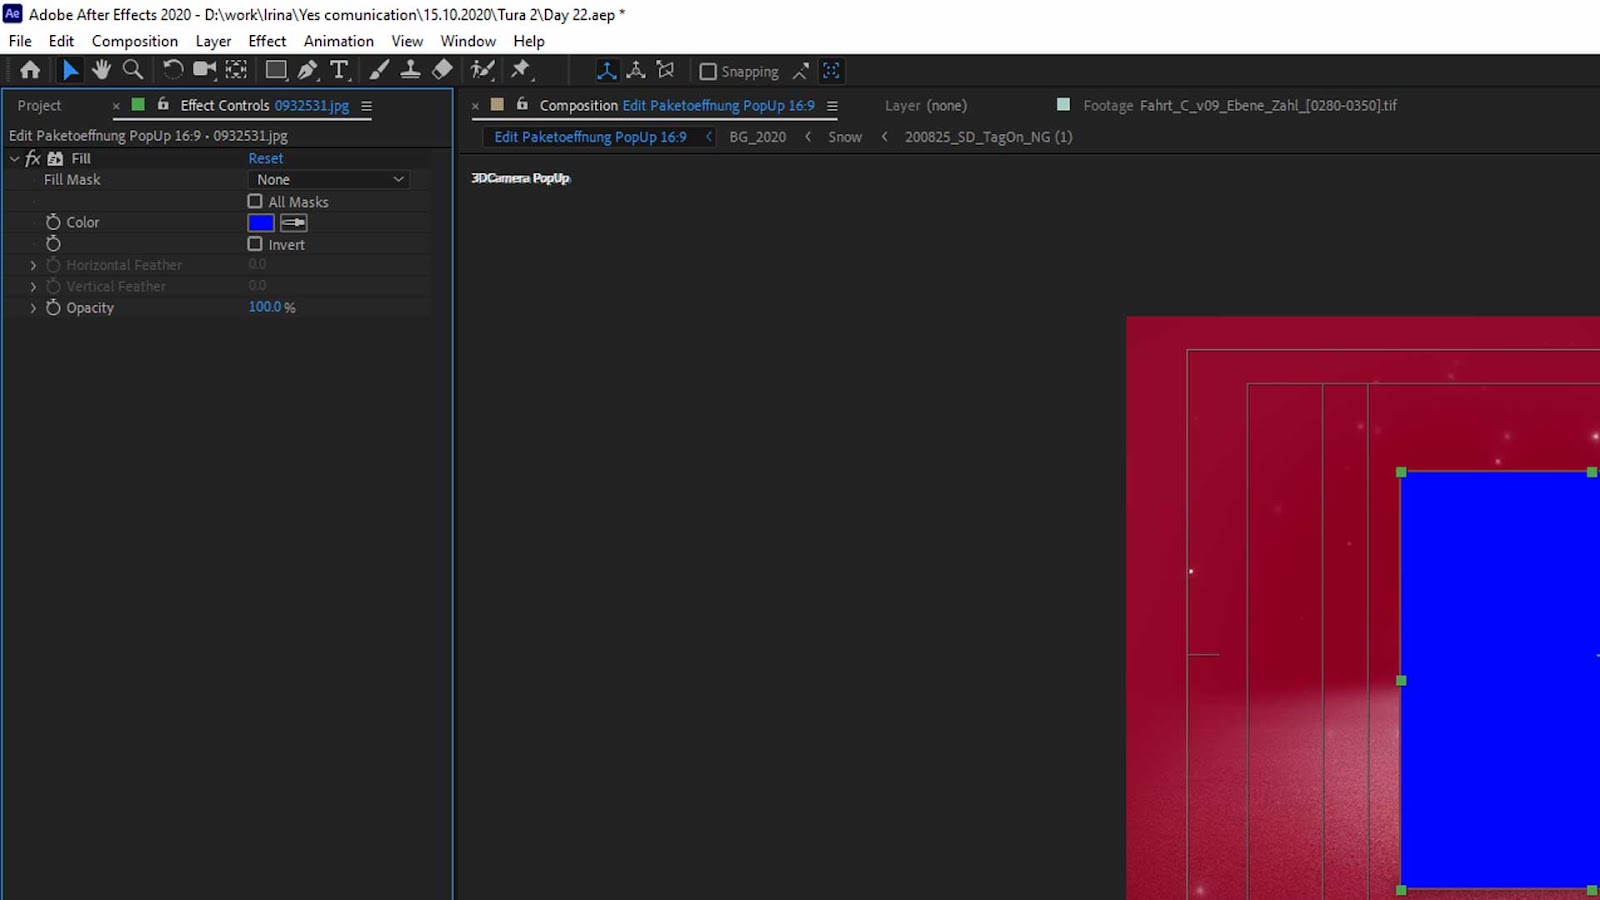The height and width of the screenshot is (900, 1600).
Task: Select the Zoom magnifier tool
Action: point(132,70)
